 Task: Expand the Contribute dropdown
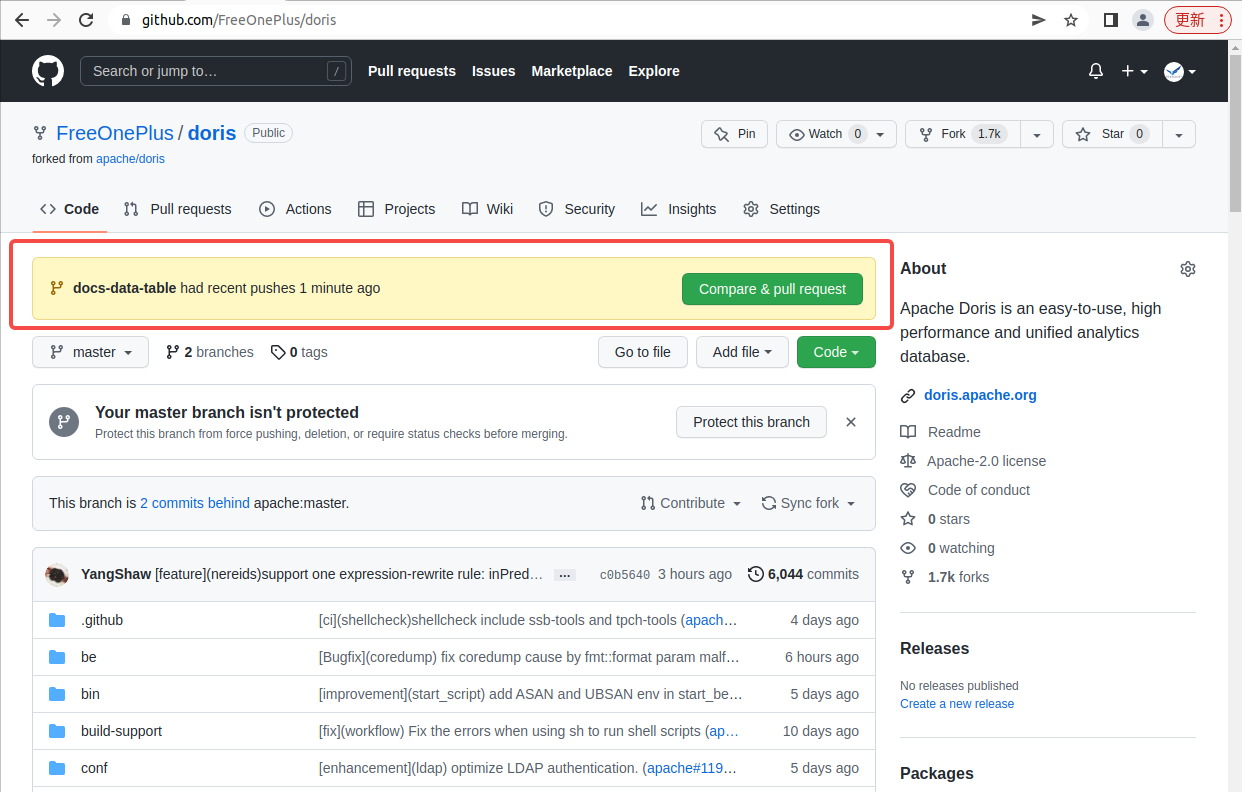pos(691,503)
